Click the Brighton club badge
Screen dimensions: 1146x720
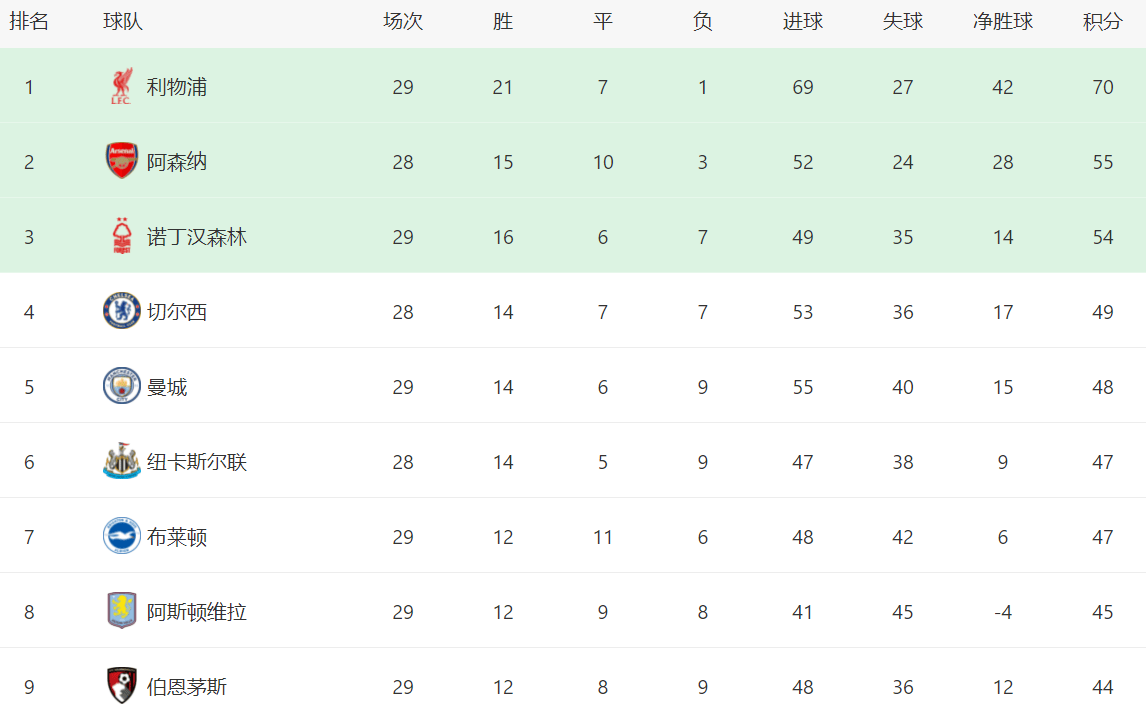(x=121, y=537)
